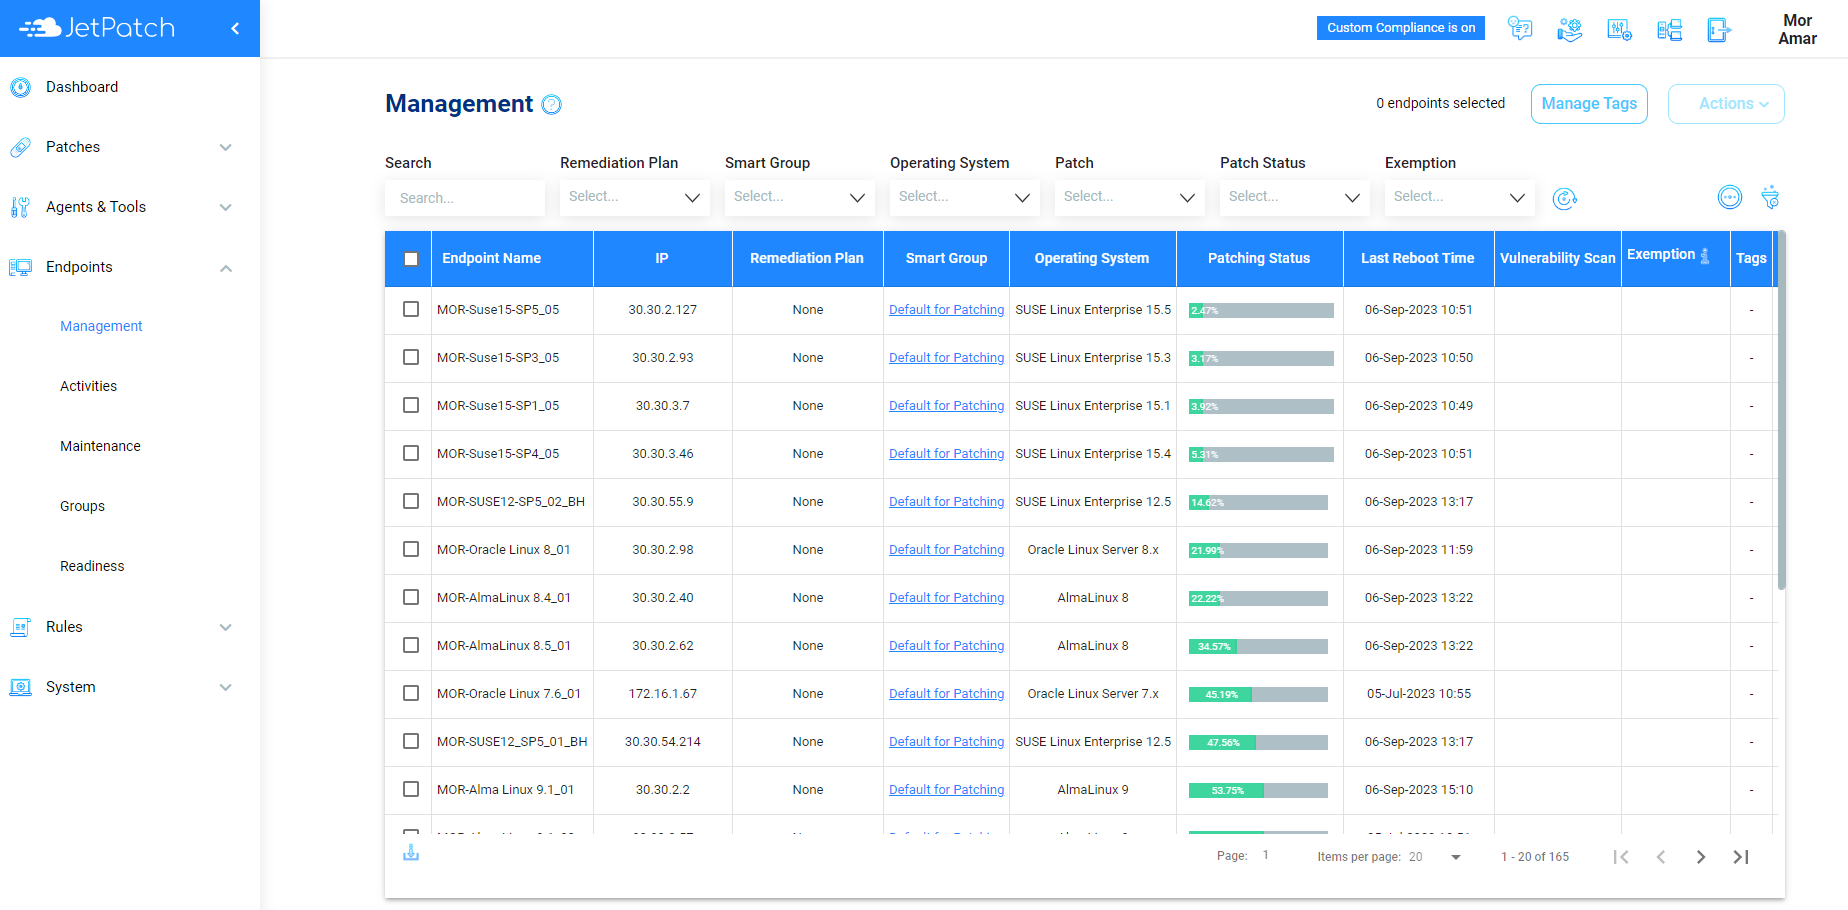Open the Patch Status filter dropdown
Viewport: 1848px width, 910px height.
(x=1295, y=197)
